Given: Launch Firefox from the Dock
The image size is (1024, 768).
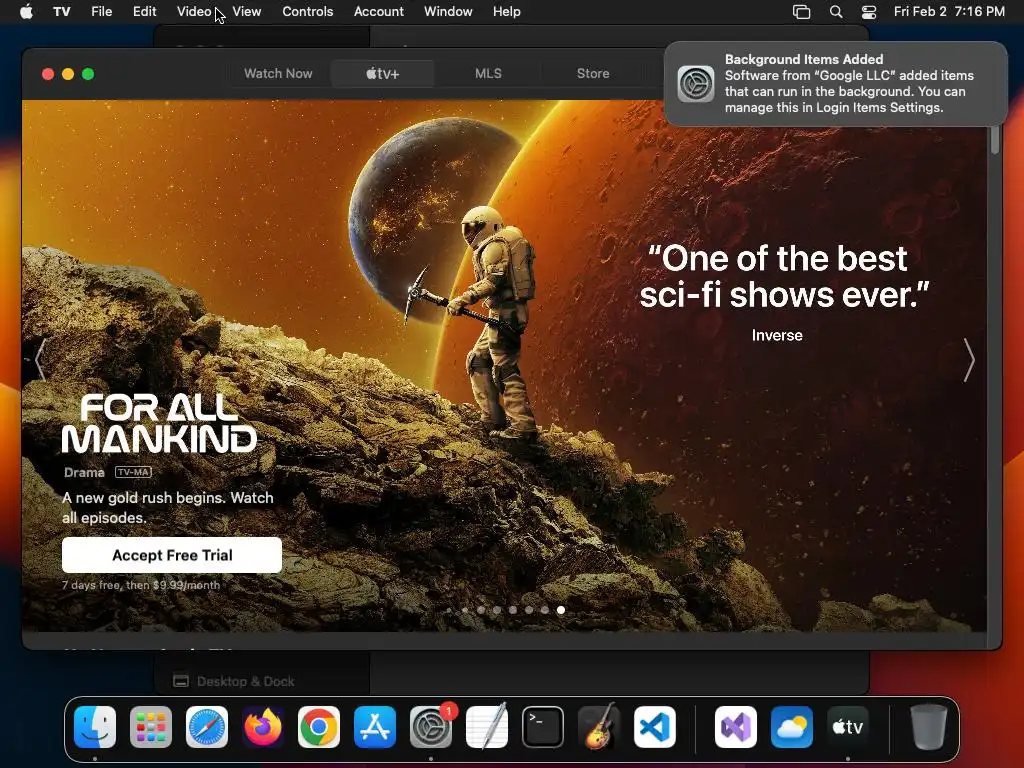Looking at the screenshot, I should click(263, 727).
